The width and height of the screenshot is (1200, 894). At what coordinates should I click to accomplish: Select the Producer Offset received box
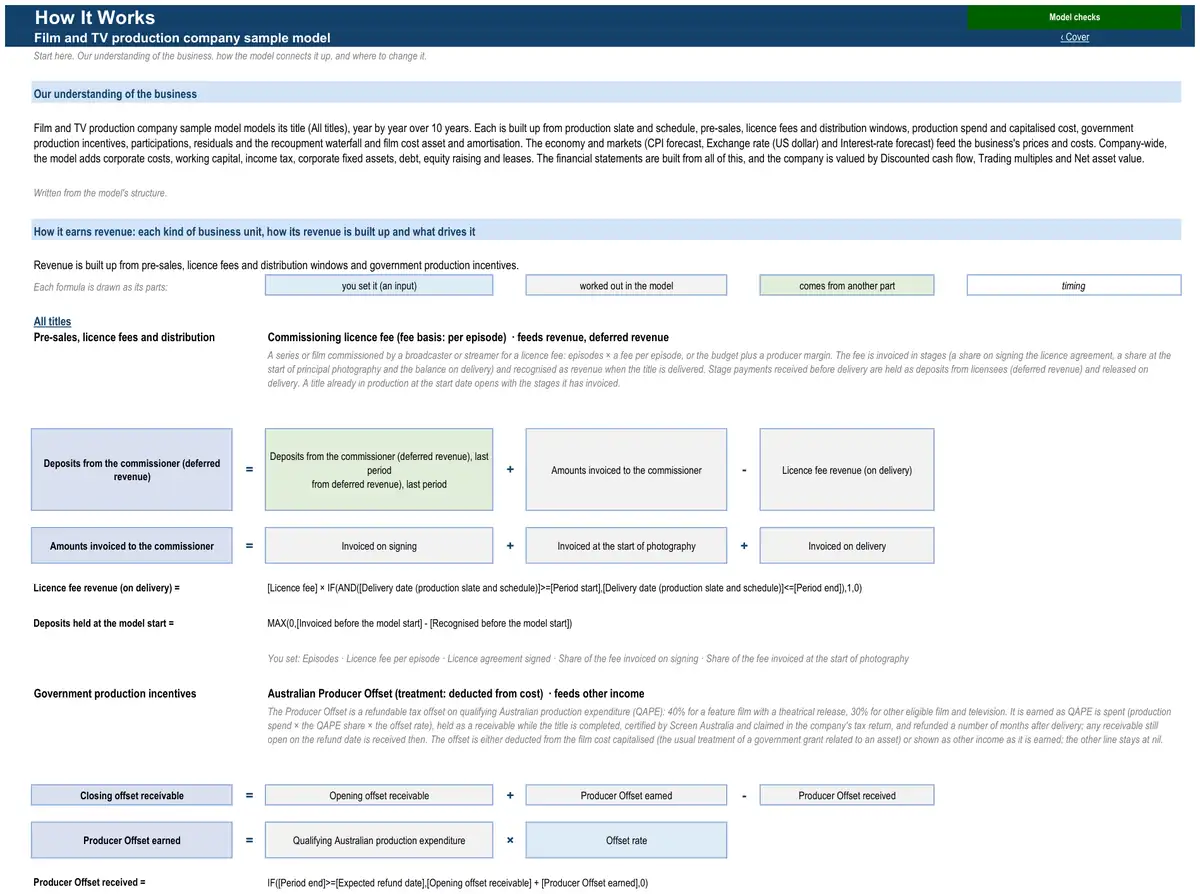[847, 796]
